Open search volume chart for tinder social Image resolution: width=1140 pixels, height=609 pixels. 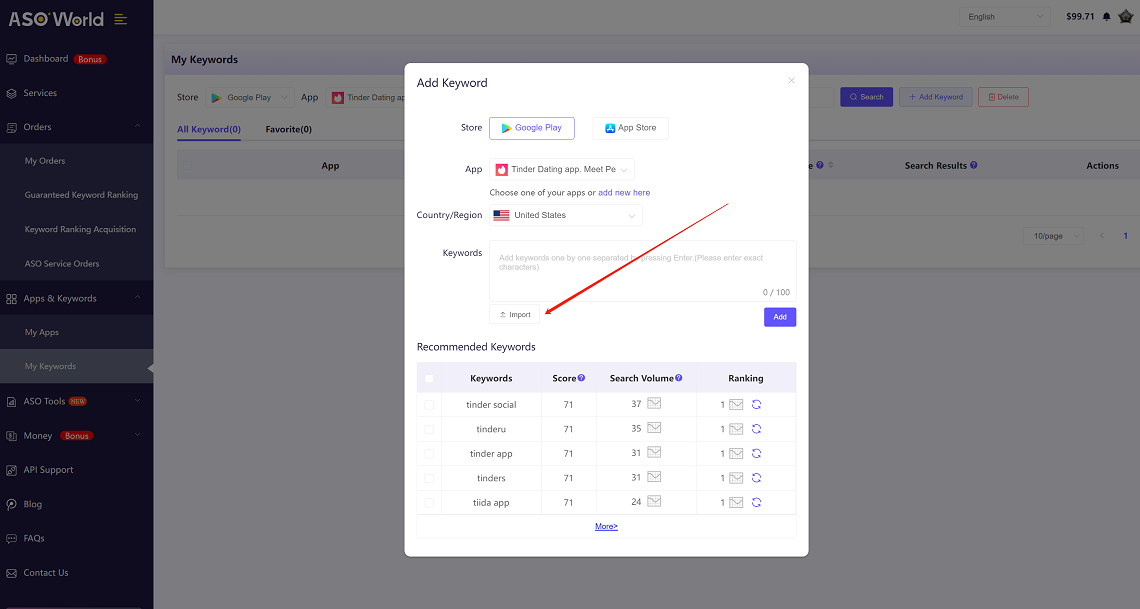pos(654,403)
